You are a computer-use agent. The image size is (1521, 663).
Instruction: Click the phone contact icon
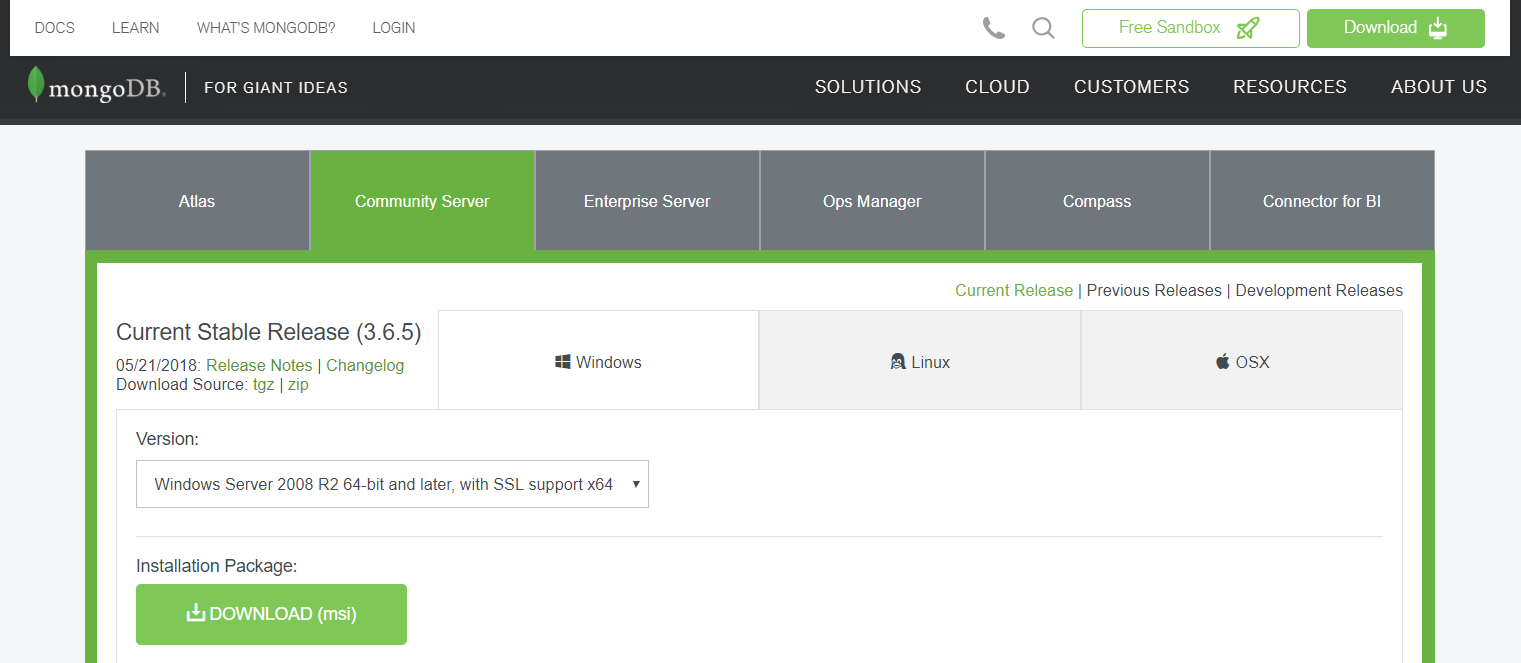993,28
